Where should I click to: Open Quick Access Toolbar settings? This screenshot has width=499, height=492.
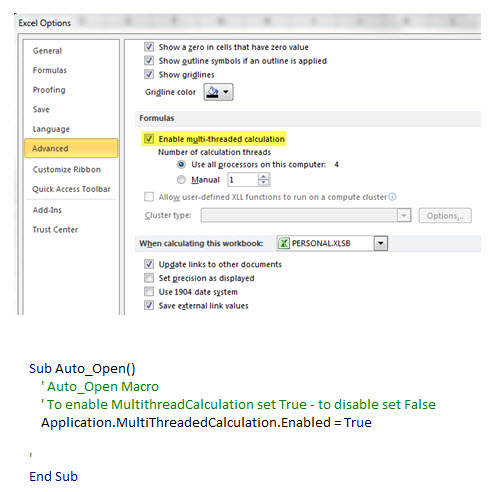pyautogui.click(x=71, y=189)
